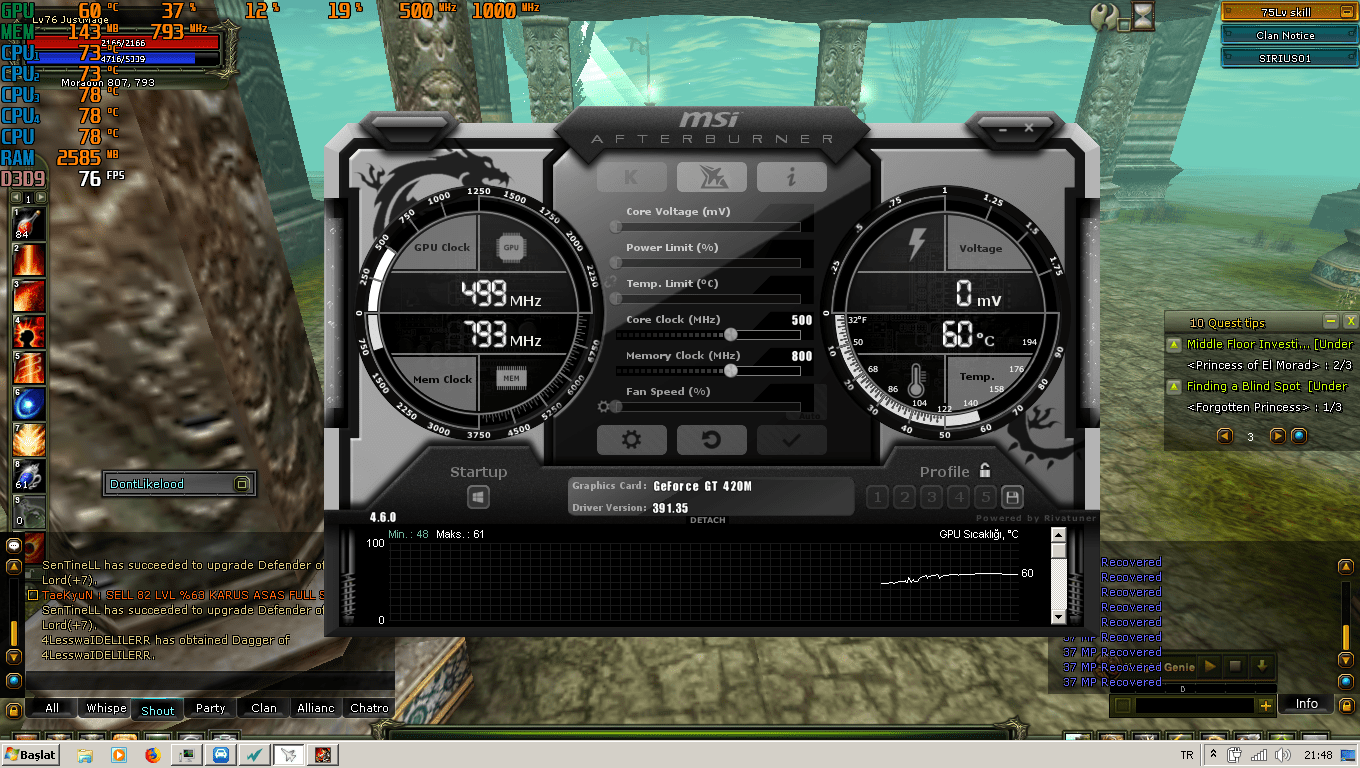Minimize the Quest tips panel
Screen dimensions: 1360x768
(1331, 322)
